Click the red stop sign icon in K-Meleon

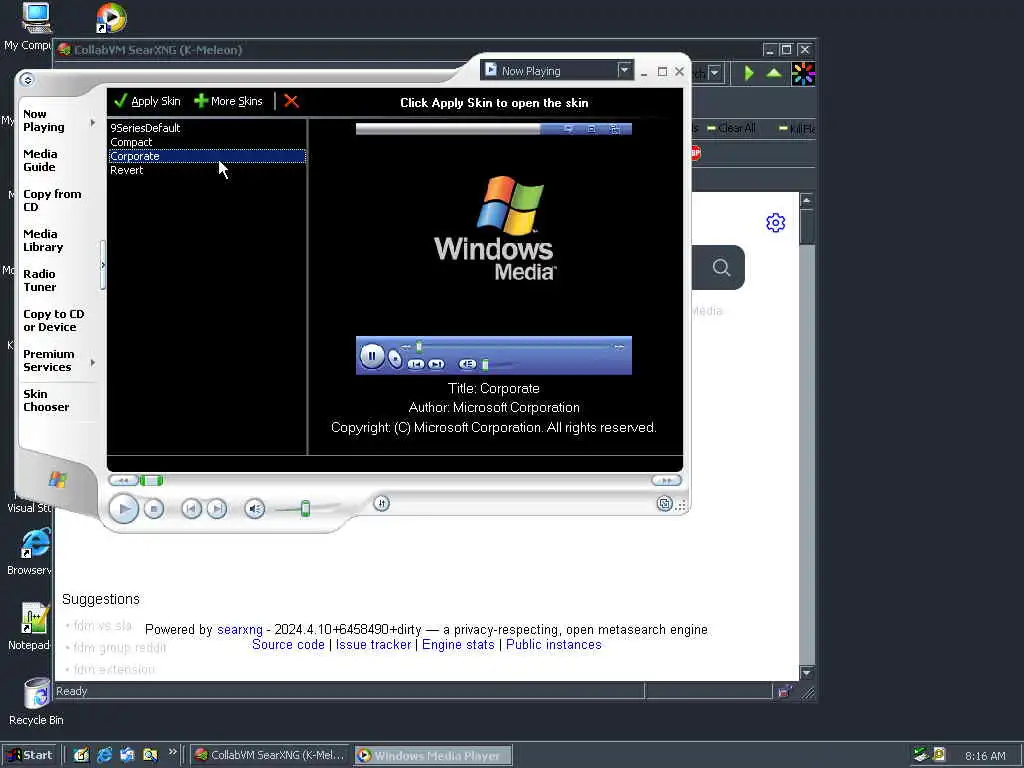click(x=696, y=153)
